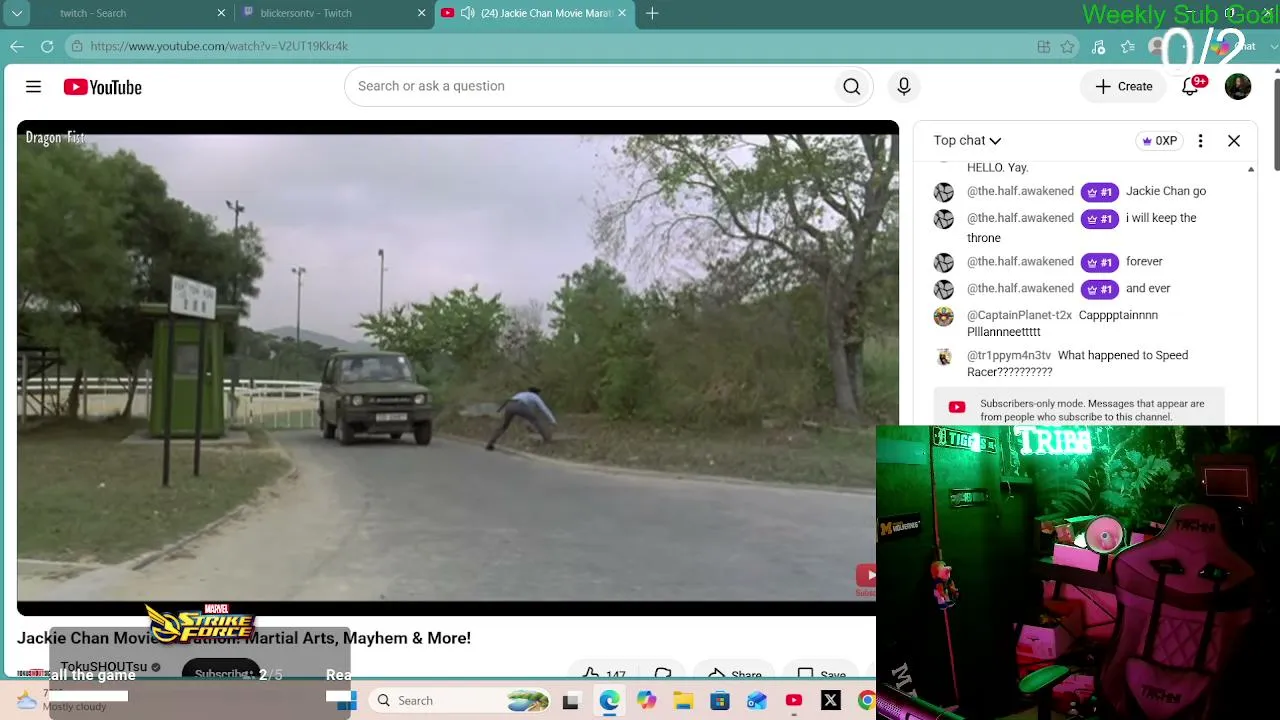Reload the page with the refresh icon
This screenshot has height=720, width=1280.
pyautogui.click(x=47, y=46)
